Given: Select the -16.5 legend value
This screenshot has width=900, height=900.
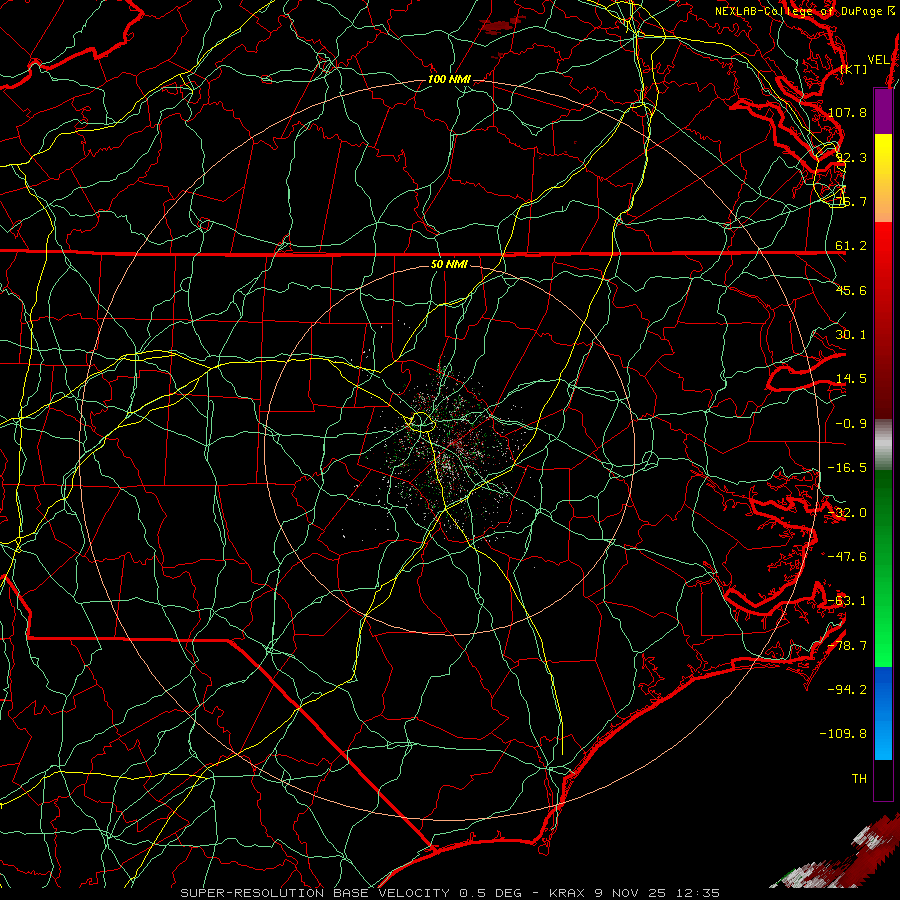Looking at the screenshot, I should [847, 468].
